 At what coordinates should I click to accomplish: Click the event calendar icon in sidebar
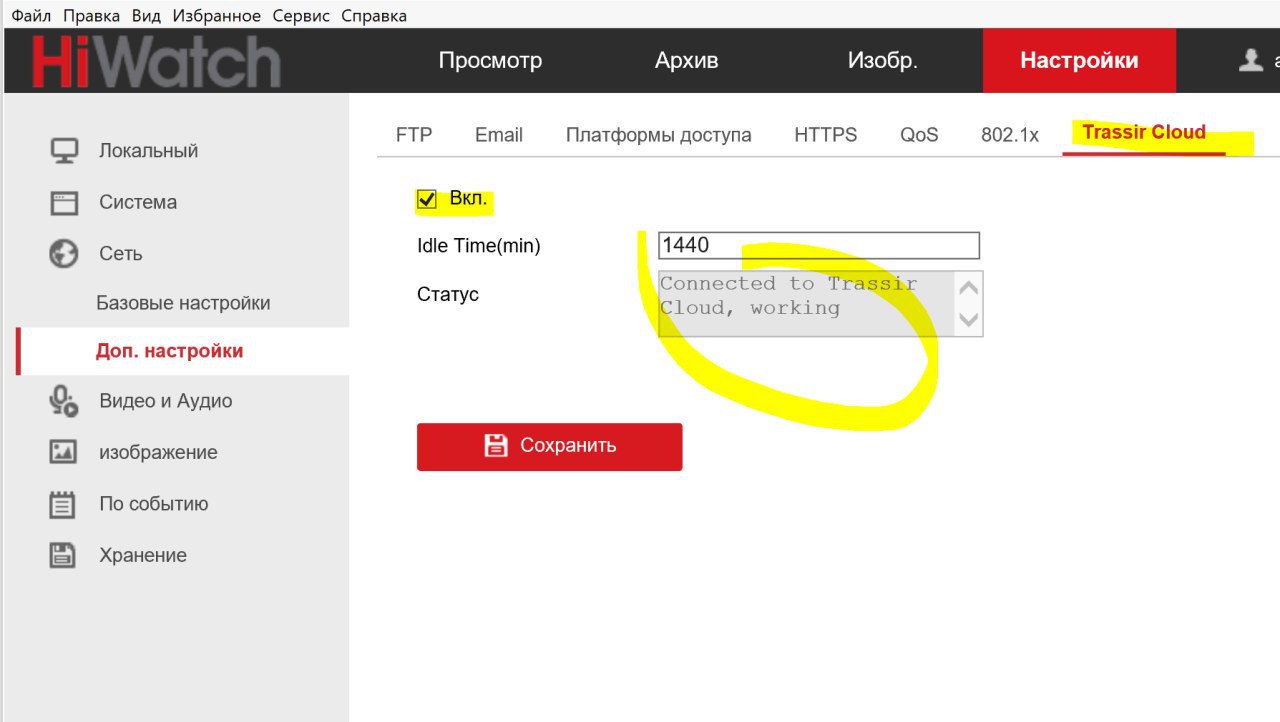click(x=63, y=504)
